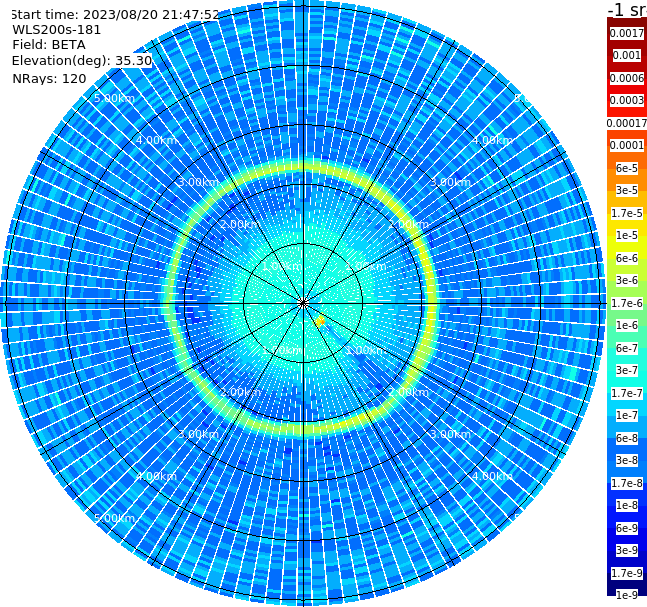The height and width of the screenshot is (607, 647).
Task: Click the 3.00km range label in upper-left quadrant
Action: coord(198,182)
